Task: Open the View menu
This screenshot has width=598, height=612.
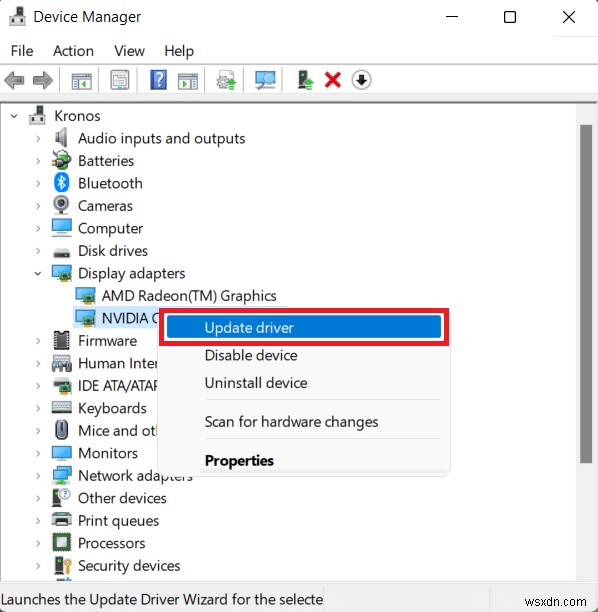Action: pos(129,51)
